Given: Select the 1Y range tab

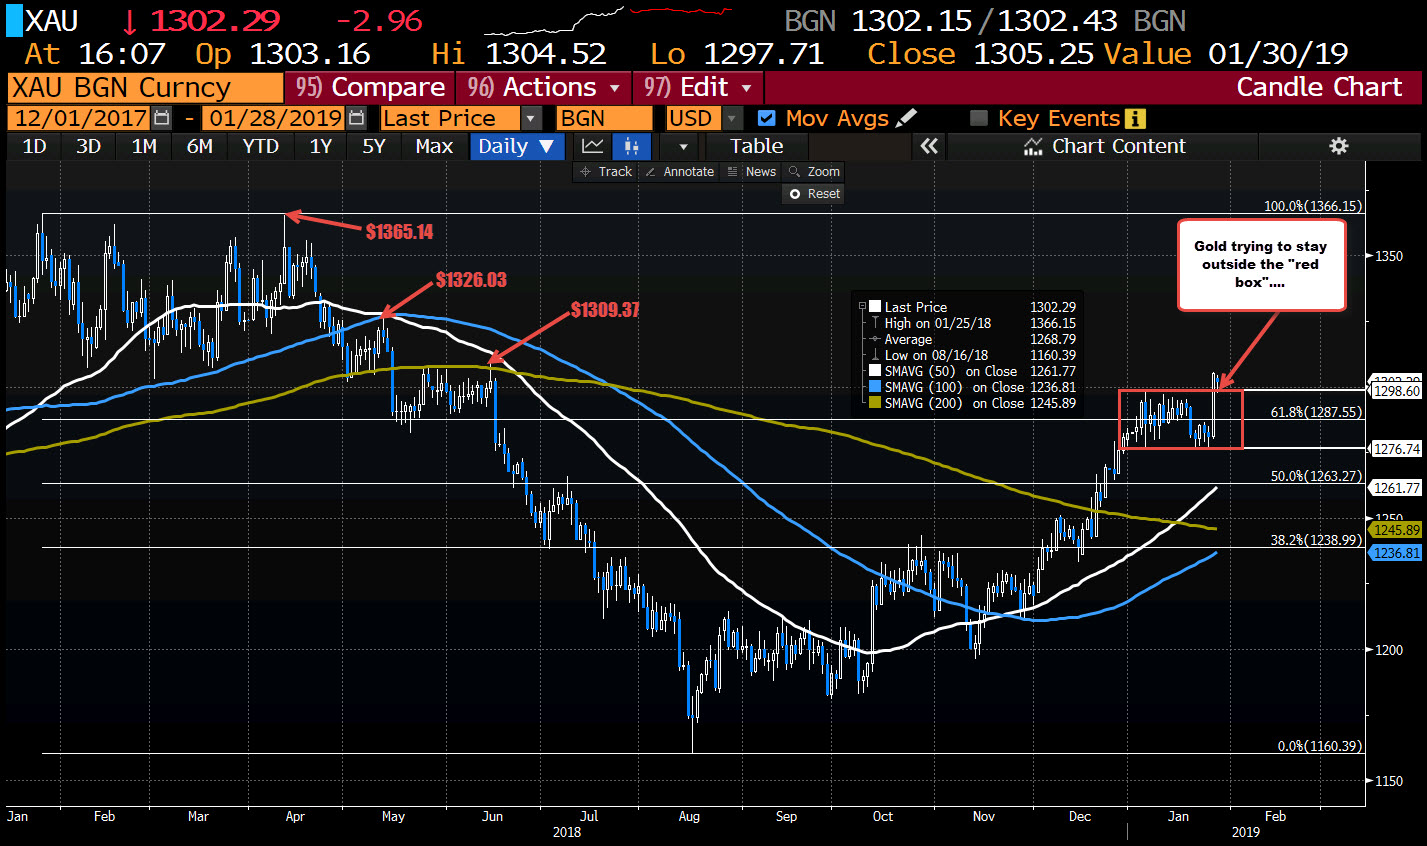Looking at the screenshot, I should (x=320, y=146).
